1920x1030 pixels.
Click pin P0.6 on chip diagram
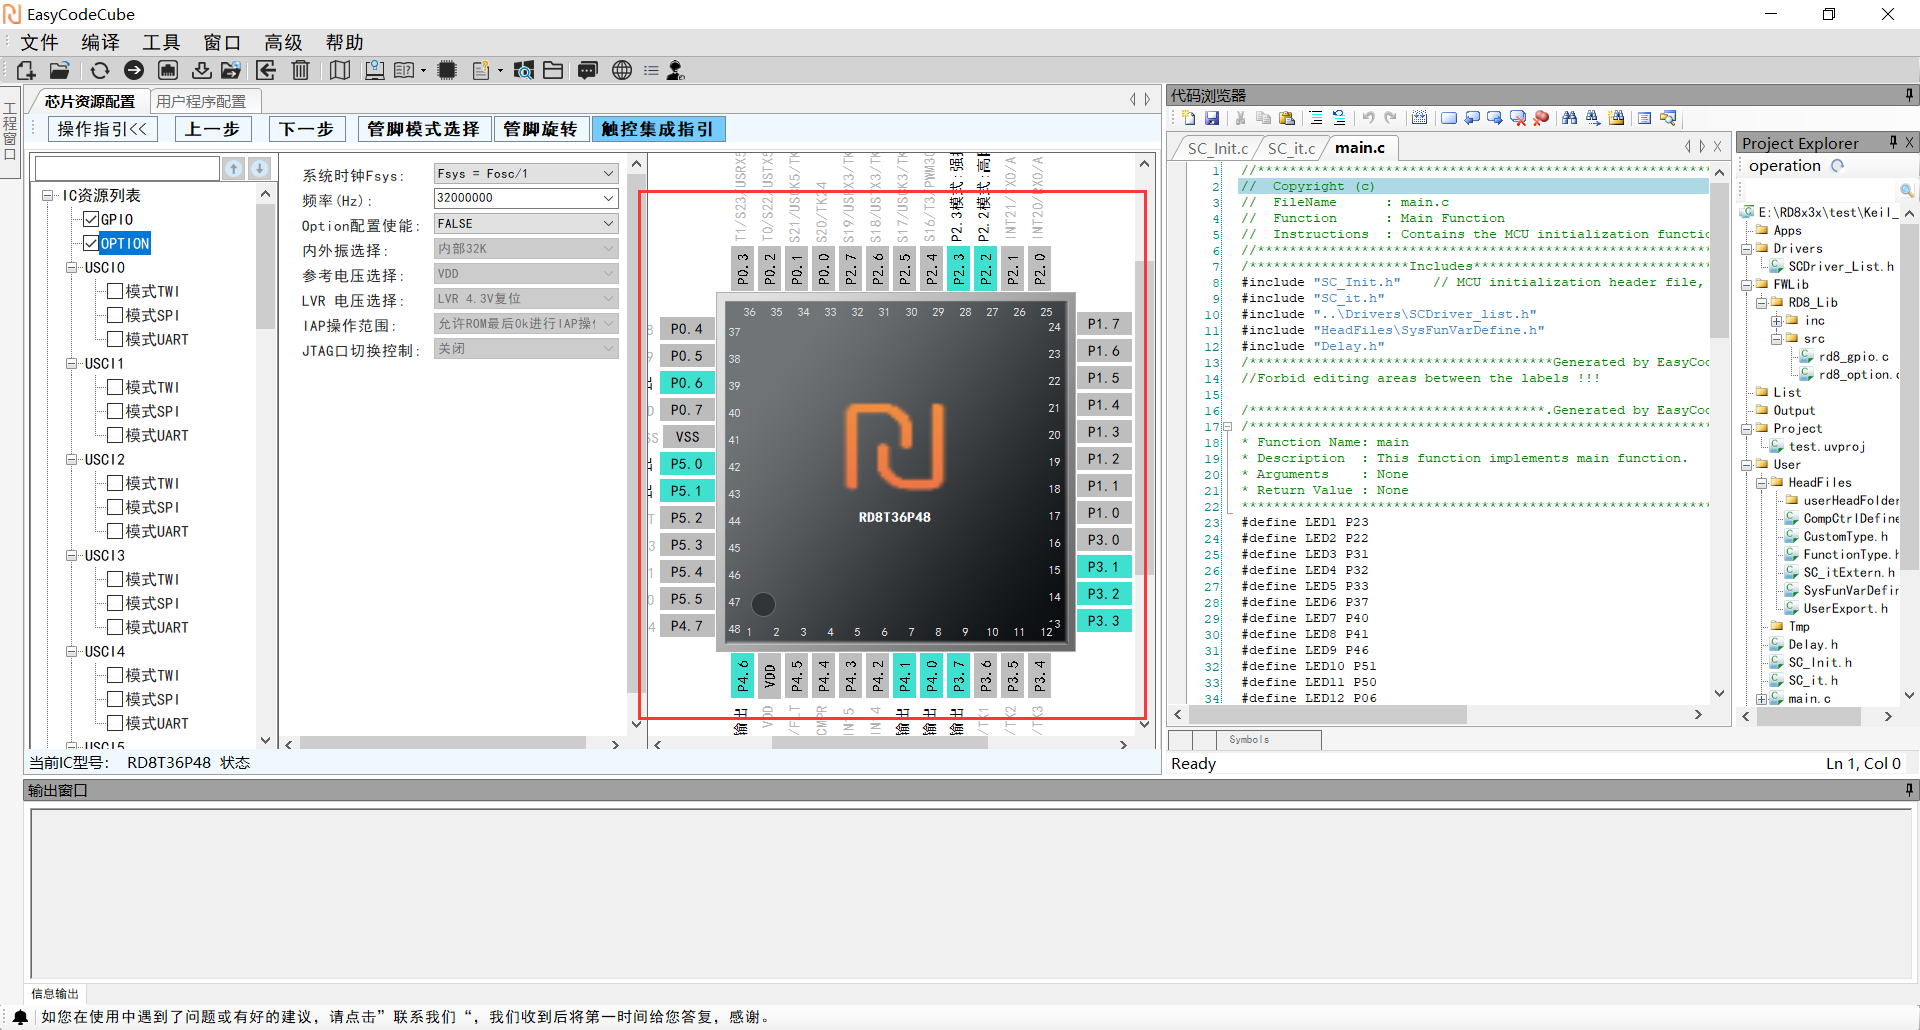point(686,383)
